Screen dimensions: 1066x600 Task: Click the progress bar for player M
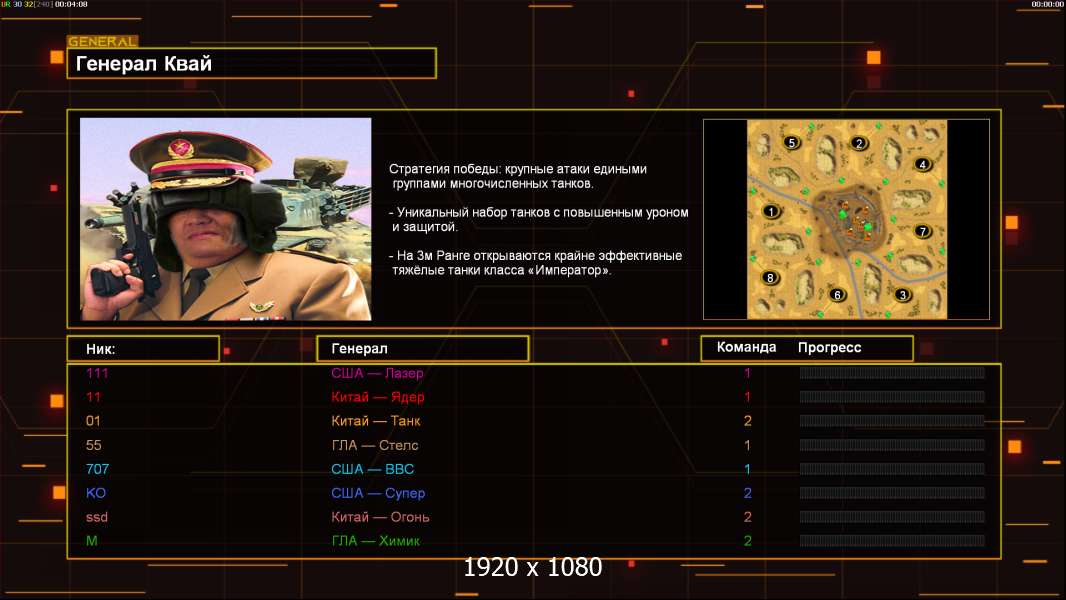pos(892,541)
